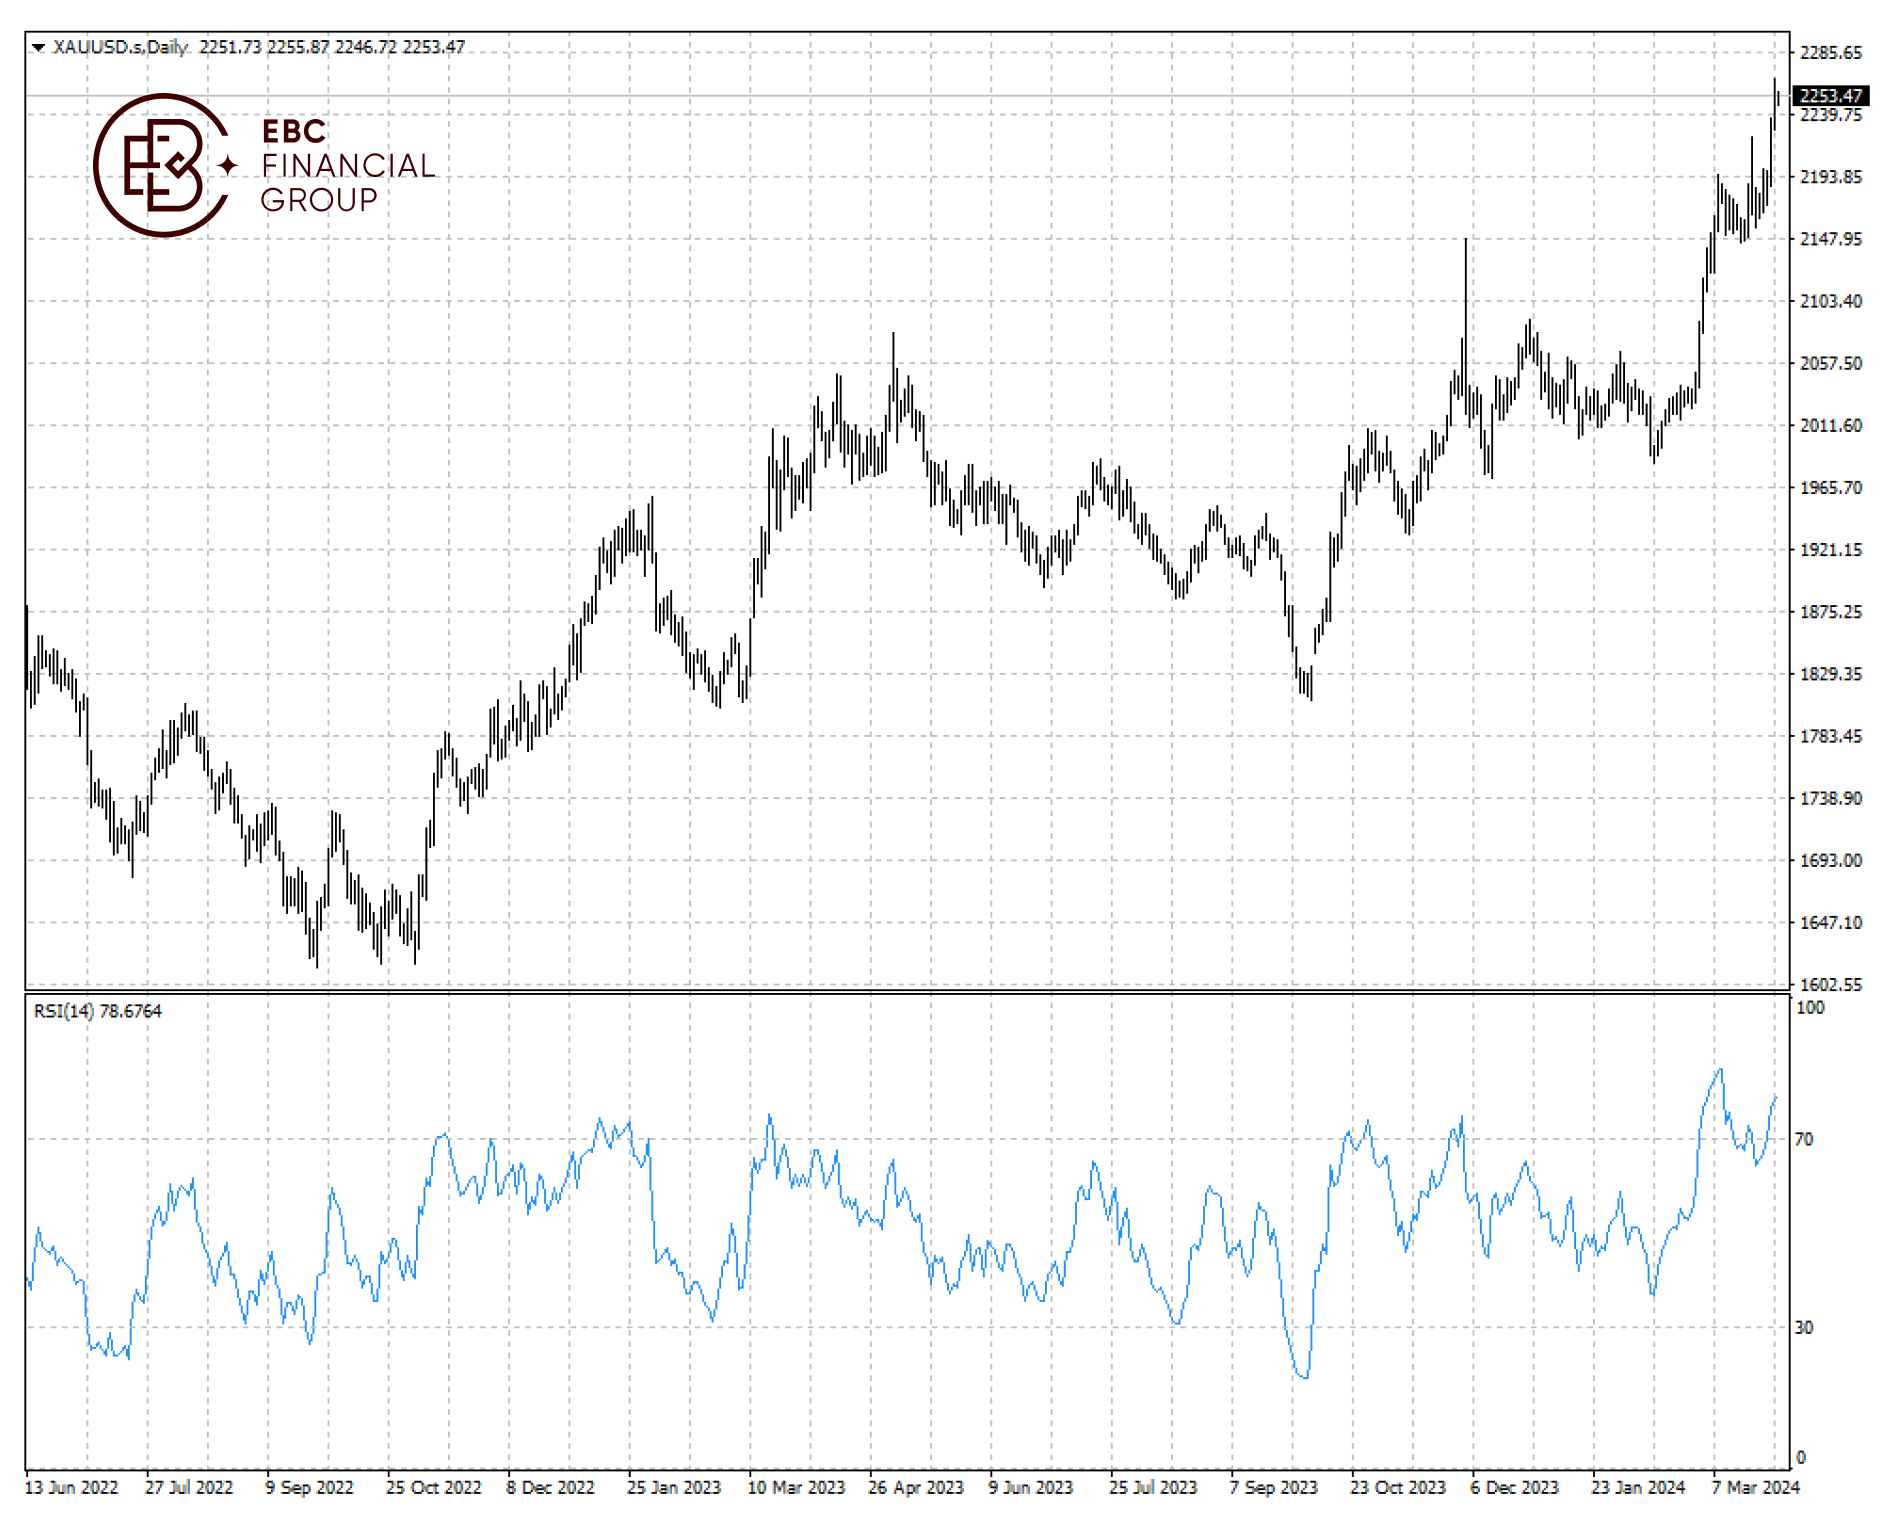Click the 10 Mar 2023 date label

[x=796, y=1488]
